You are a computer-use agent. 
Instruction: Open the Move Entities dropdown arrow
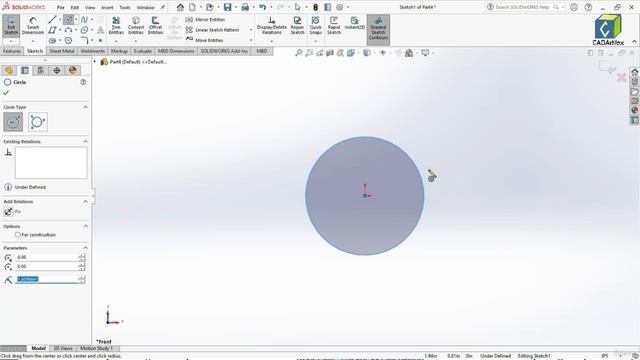[251, 40]
